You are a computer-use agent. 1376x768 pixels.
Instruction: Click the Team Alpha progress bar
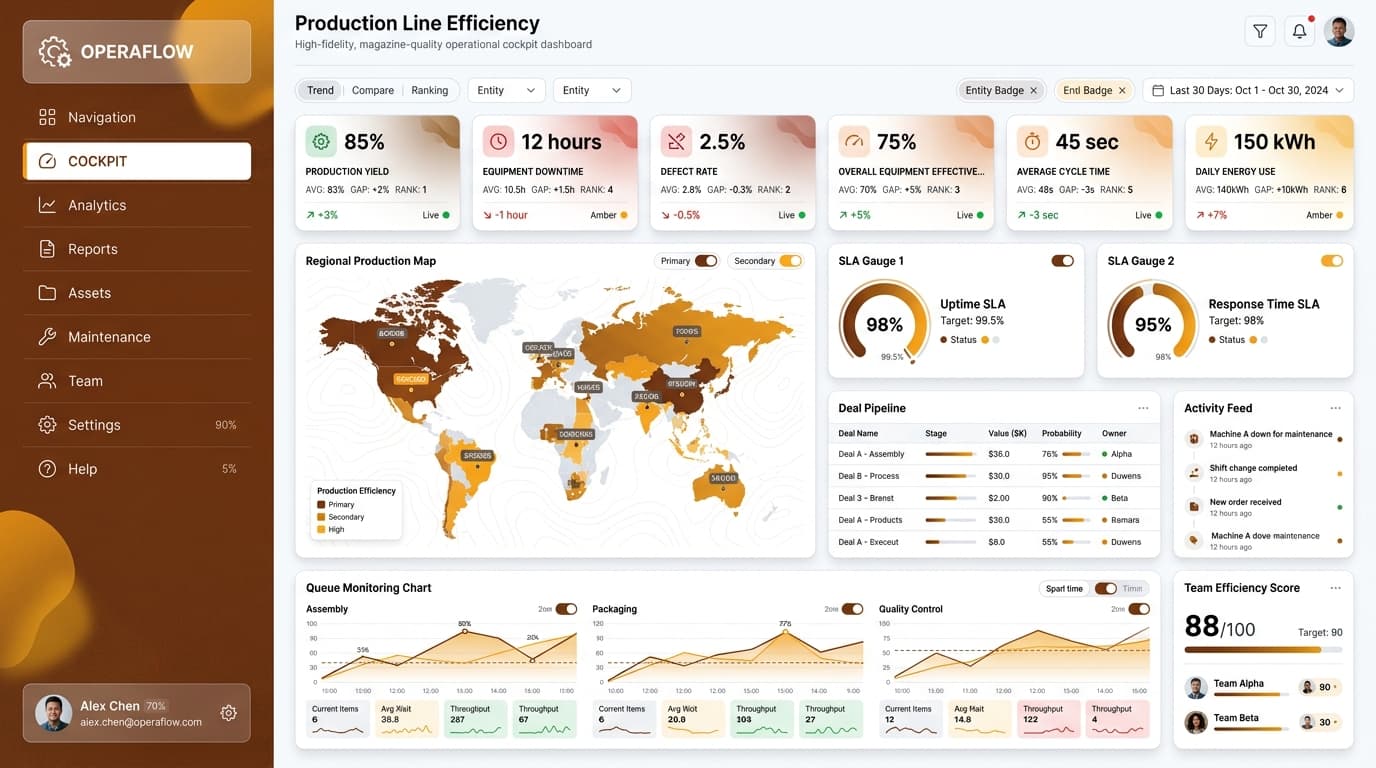coord(1250,694)
